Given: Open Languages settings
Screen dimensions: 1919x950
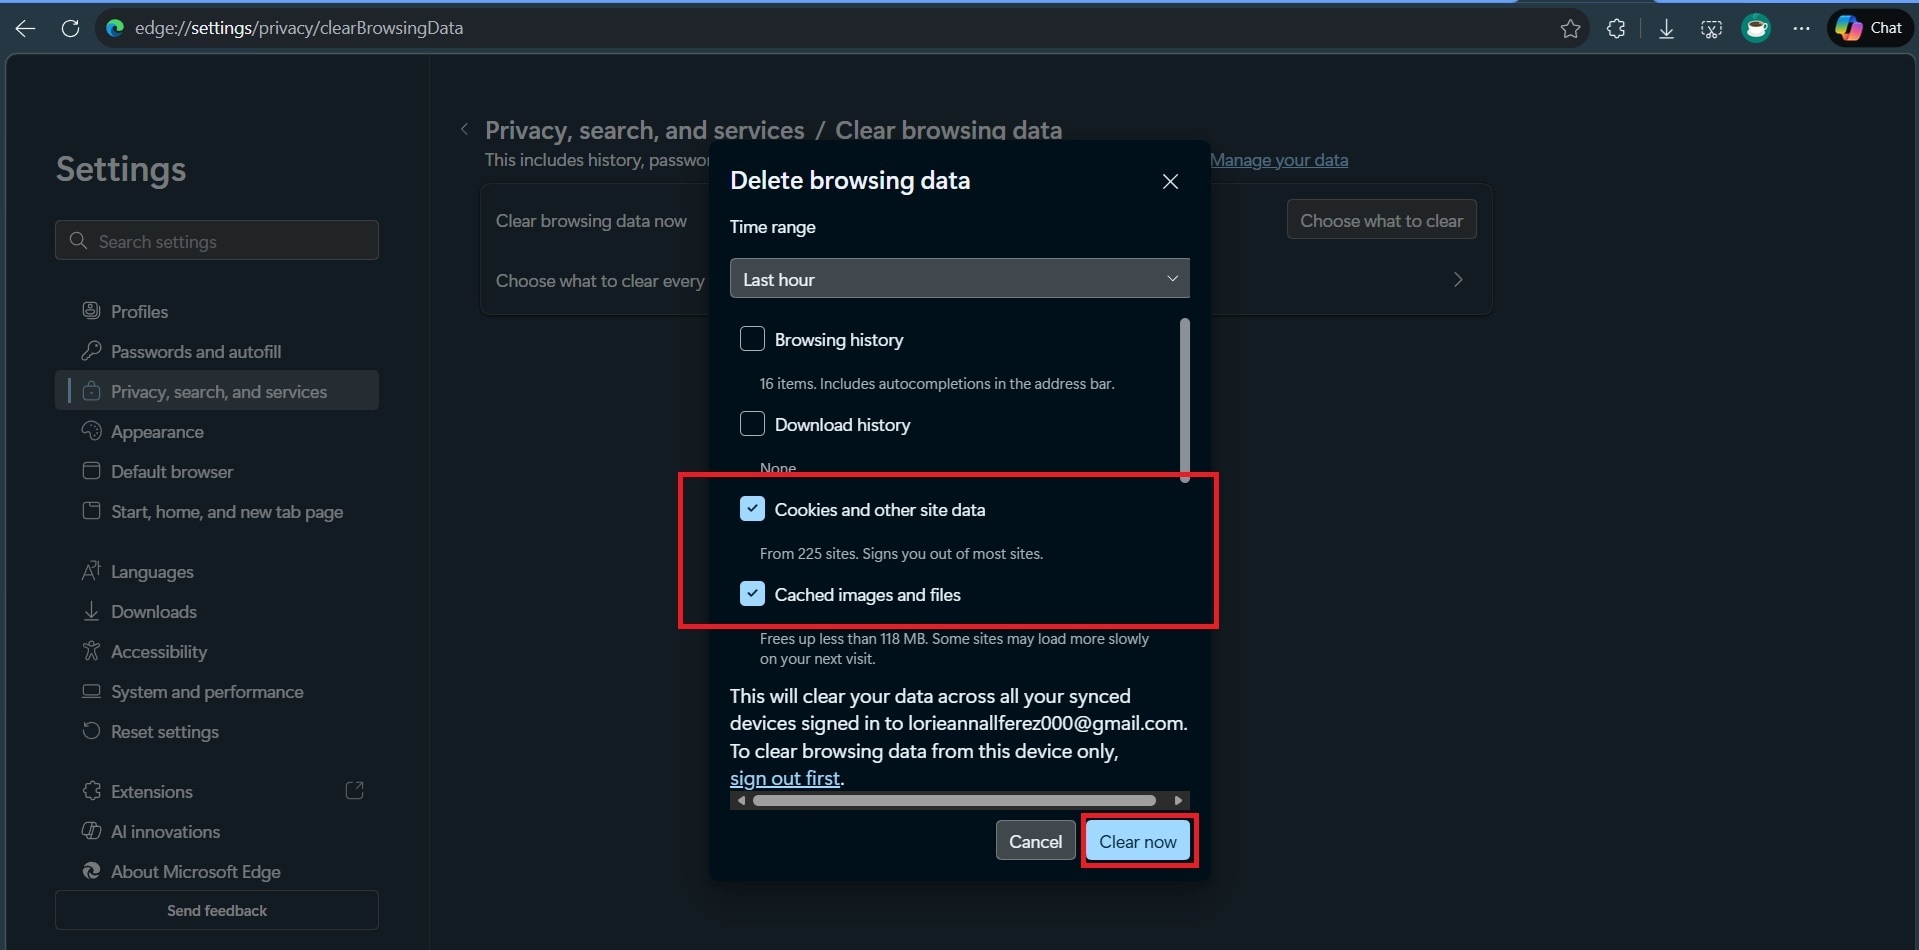Looking at the screenshot, I should pos(217,571).
